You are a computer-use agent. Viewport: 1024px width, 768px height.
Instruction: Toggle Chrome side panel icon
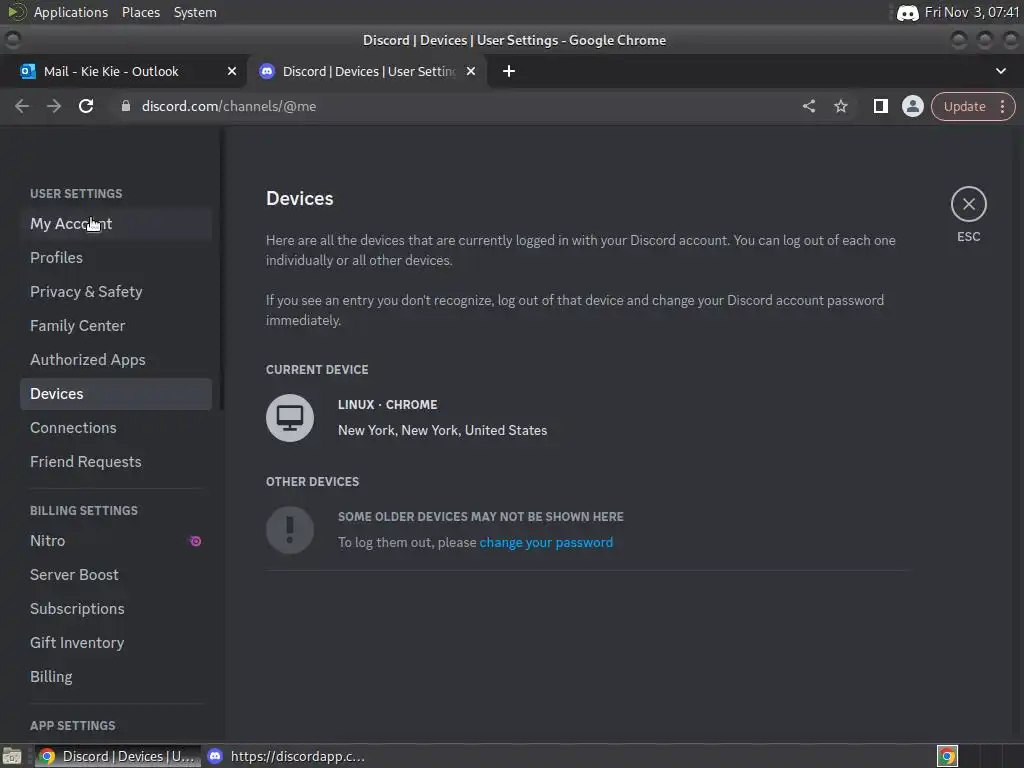pyautogui.click(x=880, y=106)
